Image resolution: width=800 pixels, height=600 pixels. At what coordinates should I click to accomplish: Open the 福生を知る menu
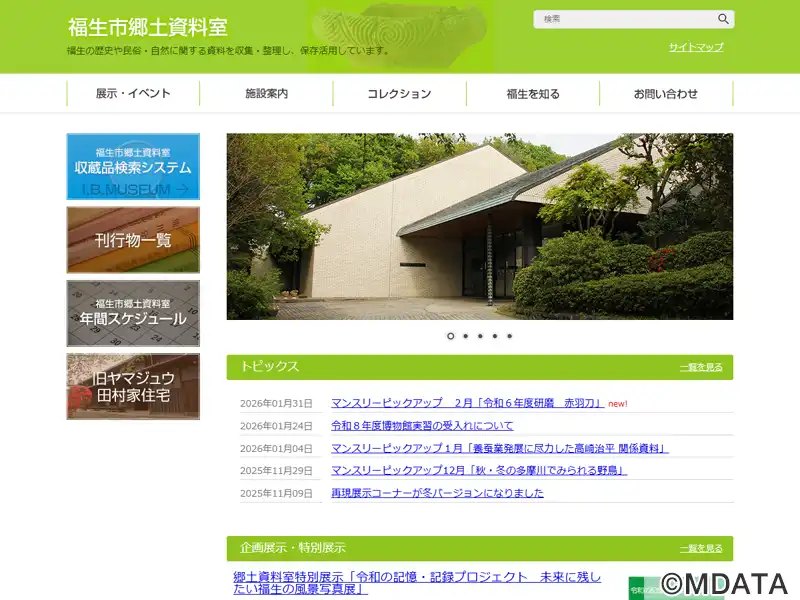point(533,93)
